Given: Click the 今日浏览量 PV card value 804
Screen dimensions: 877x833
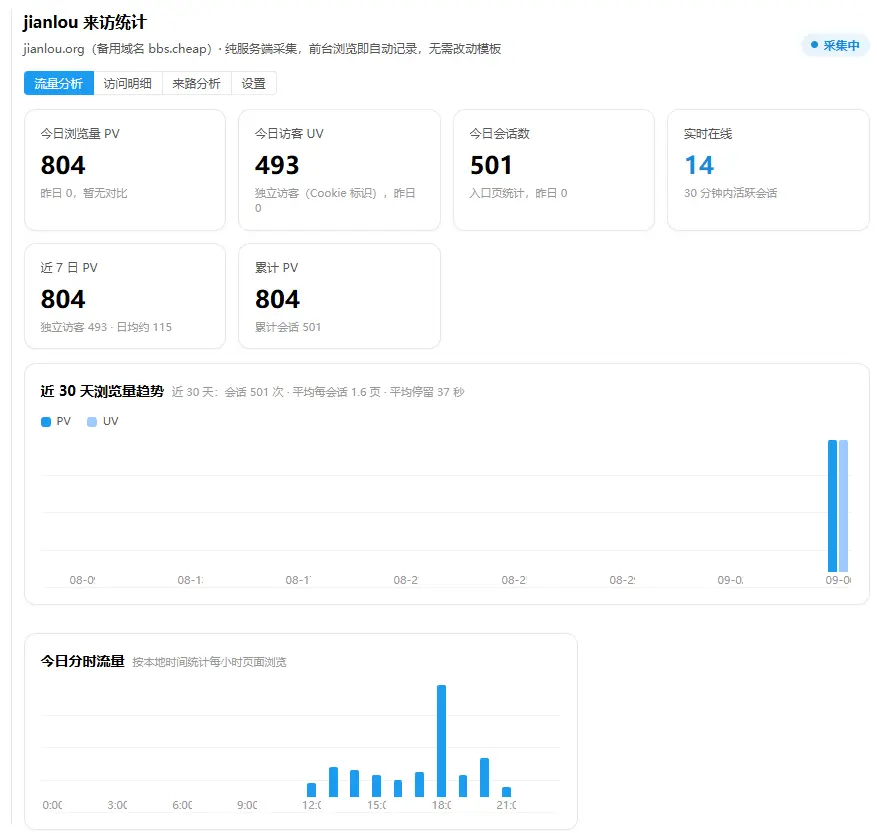Looking at the screenshot, I should pos(63,165).
